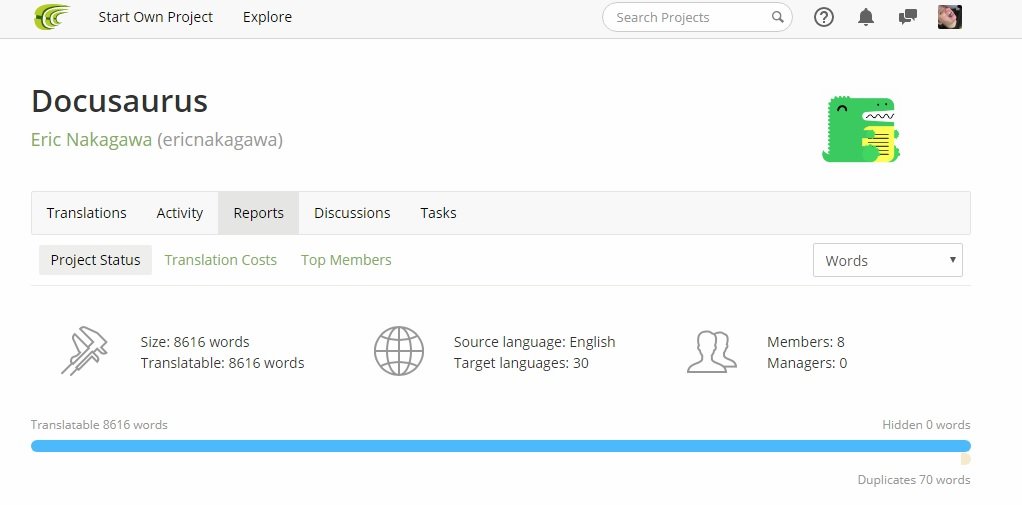Open the help question mark icon
The width and height of the screenshot is (1022, 505).
pyautogui.click(x=824, y=17)
